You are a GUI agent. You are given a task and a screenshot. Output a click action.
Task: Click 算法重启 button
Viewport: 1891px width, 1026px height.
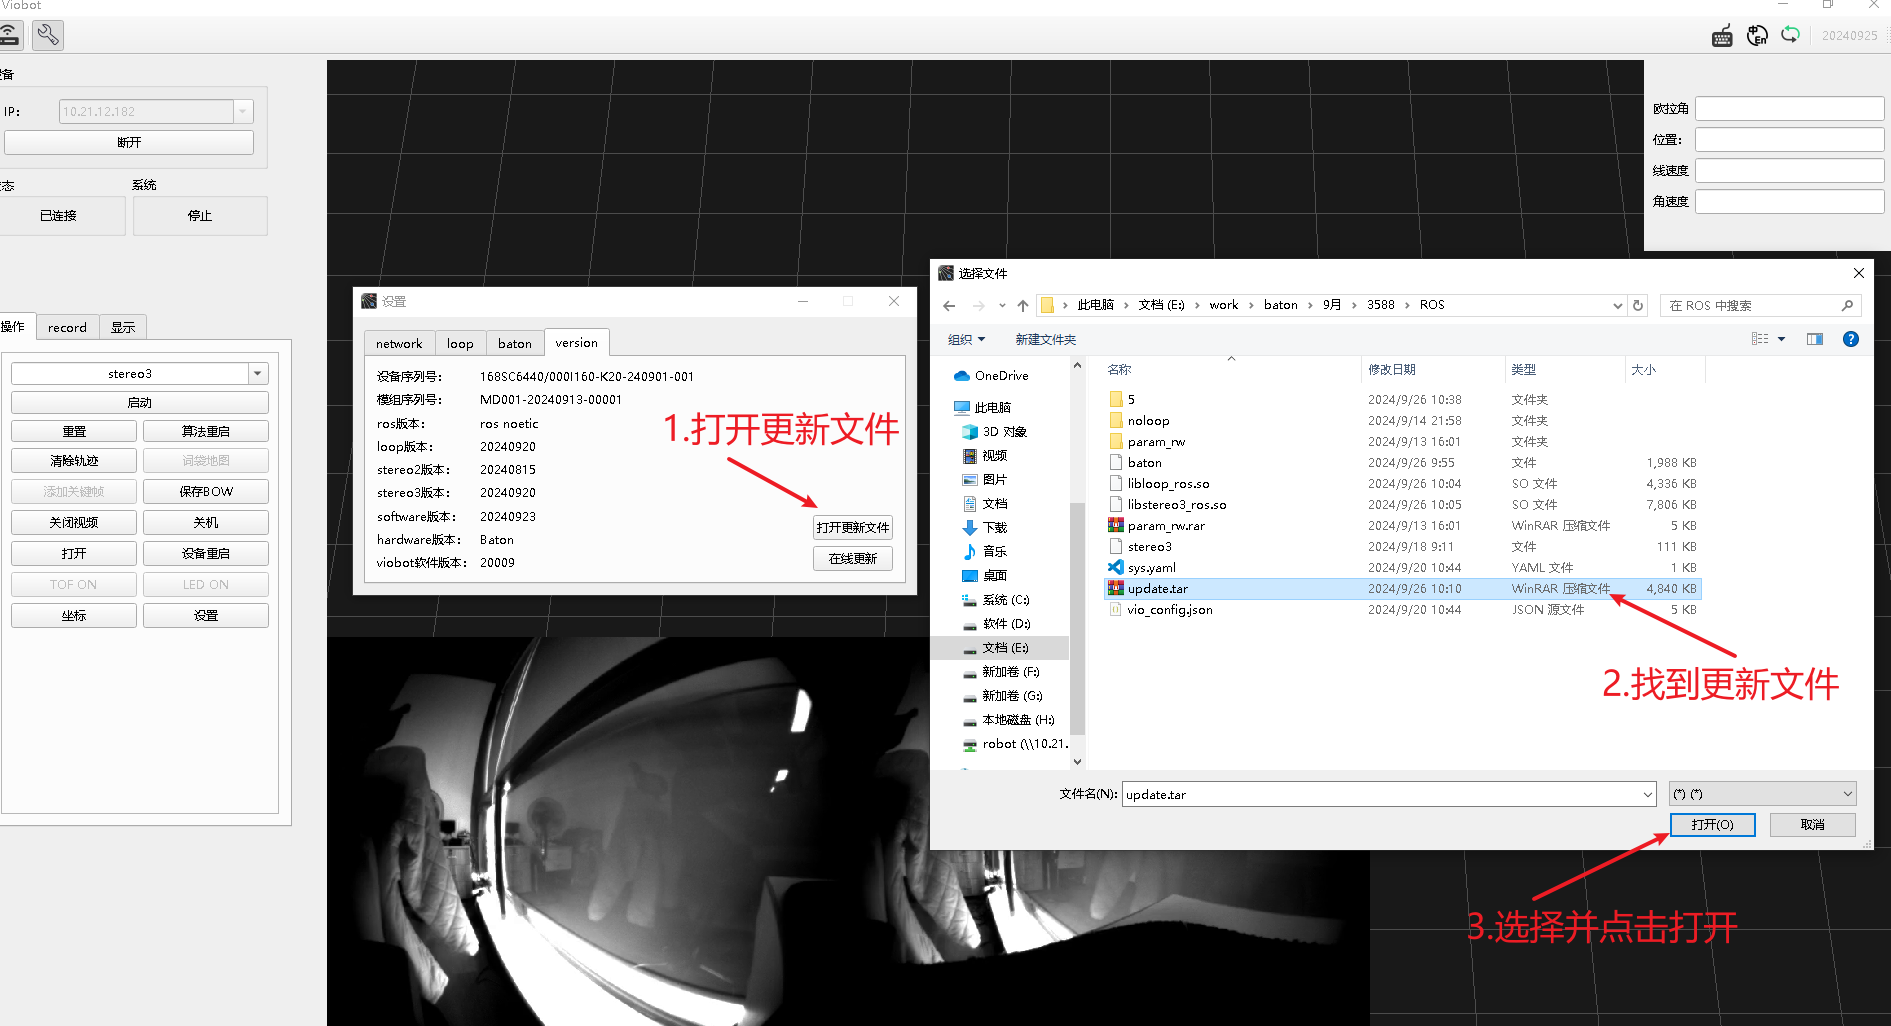[206, 432]
